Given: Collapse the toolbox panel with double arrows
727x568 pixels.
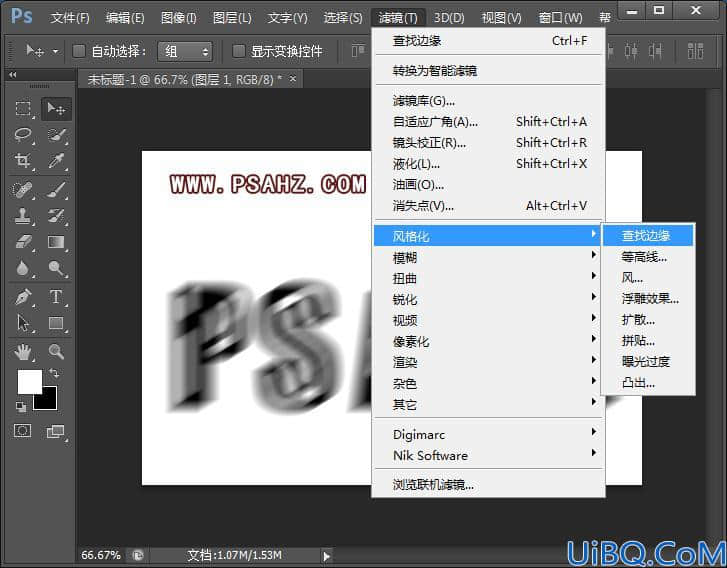Looking at the screenshot, I should coord(13,75).
